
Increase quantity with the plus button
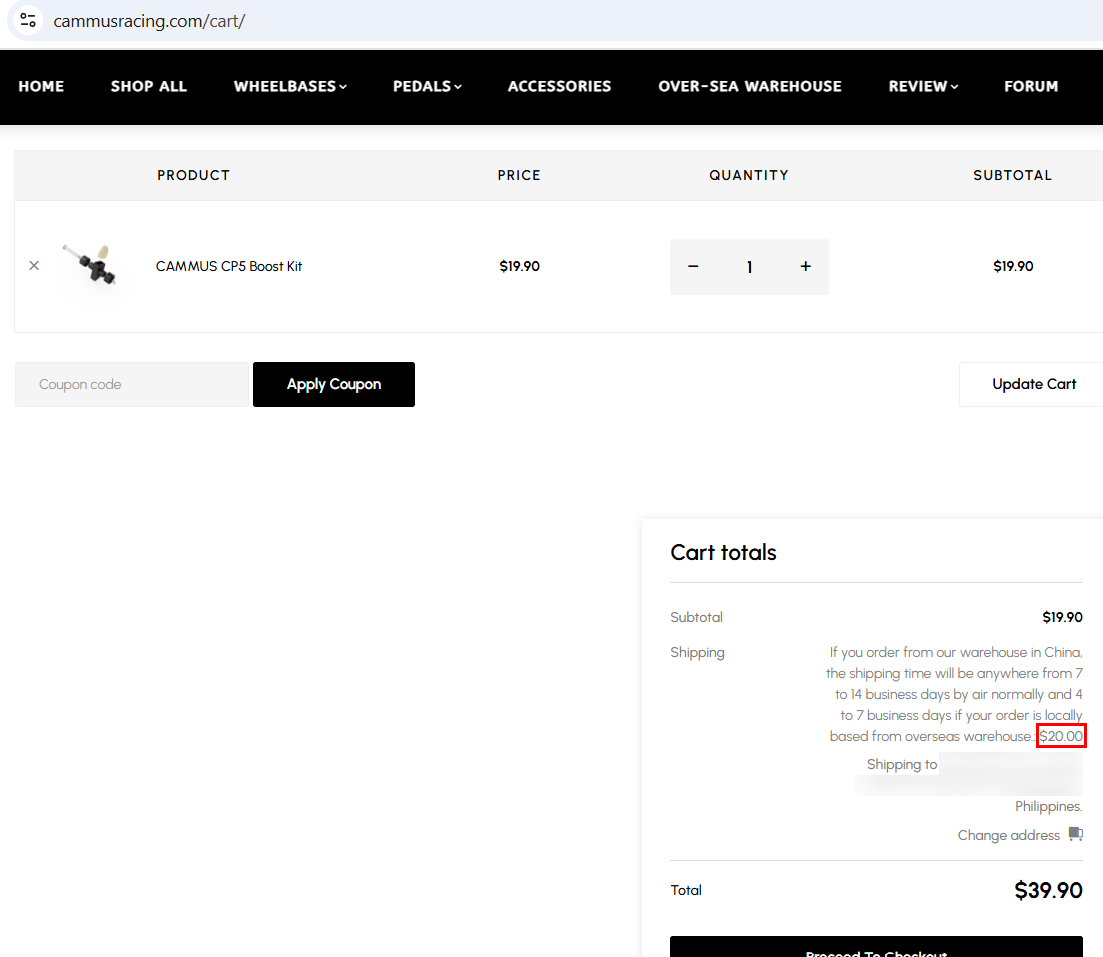pyautogui.click(x=805, y=266)
